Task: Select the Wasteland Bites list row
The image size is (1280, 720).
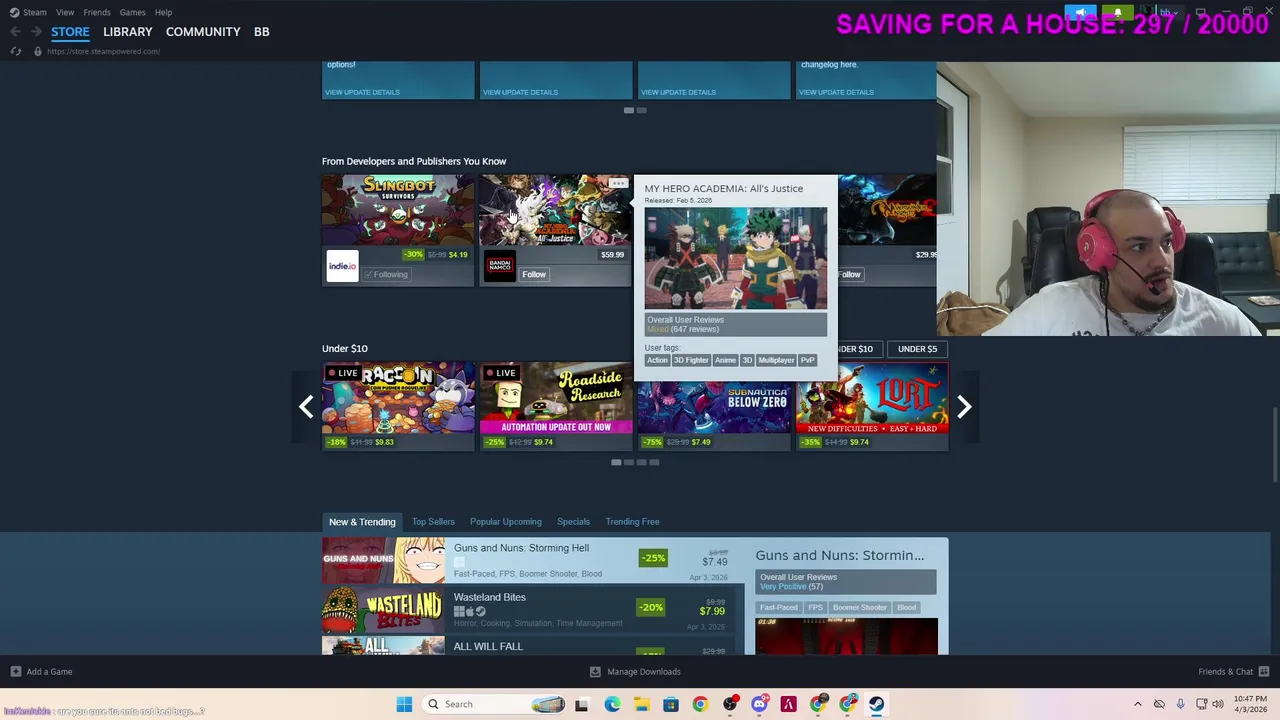Action: coord(535,610)
